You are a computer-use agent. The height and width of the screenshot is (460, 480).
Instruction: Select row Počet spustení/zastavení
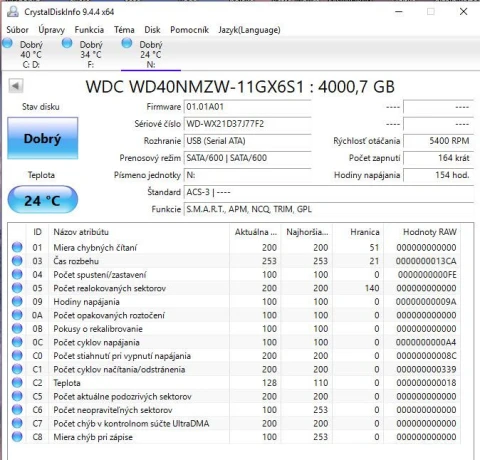234,274
